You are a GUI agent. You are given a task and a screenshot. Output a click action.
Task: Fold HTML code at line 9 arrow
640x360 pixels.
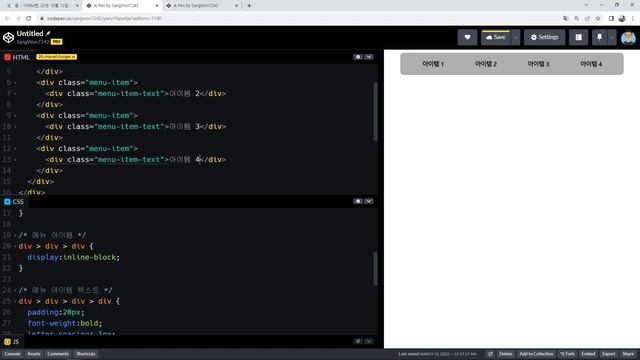pyautogui.click(x=15, y=116)
